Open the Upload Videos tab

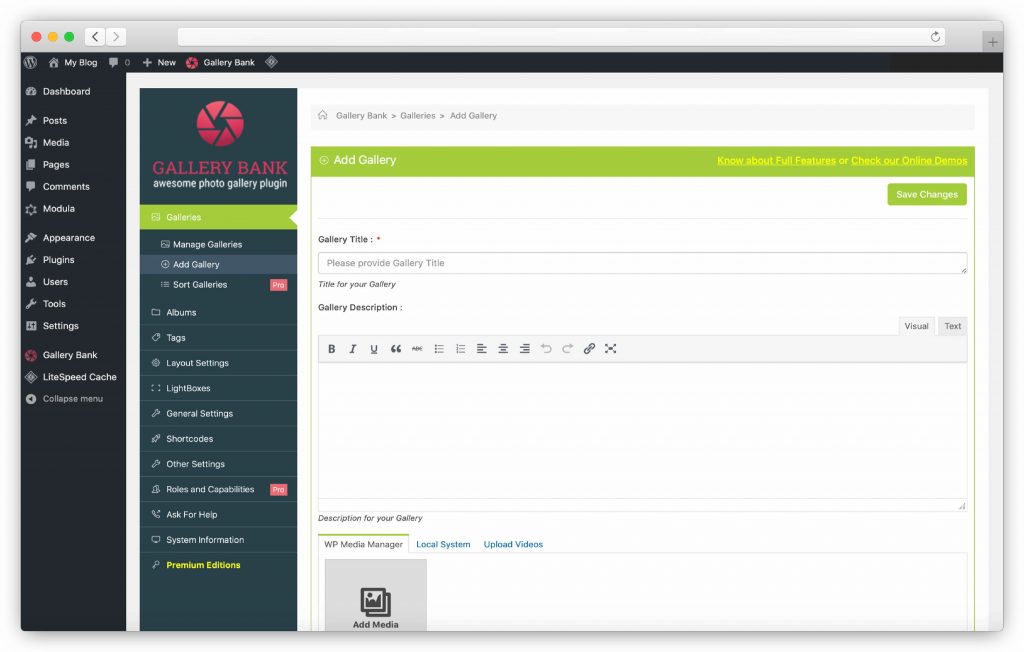513,544
